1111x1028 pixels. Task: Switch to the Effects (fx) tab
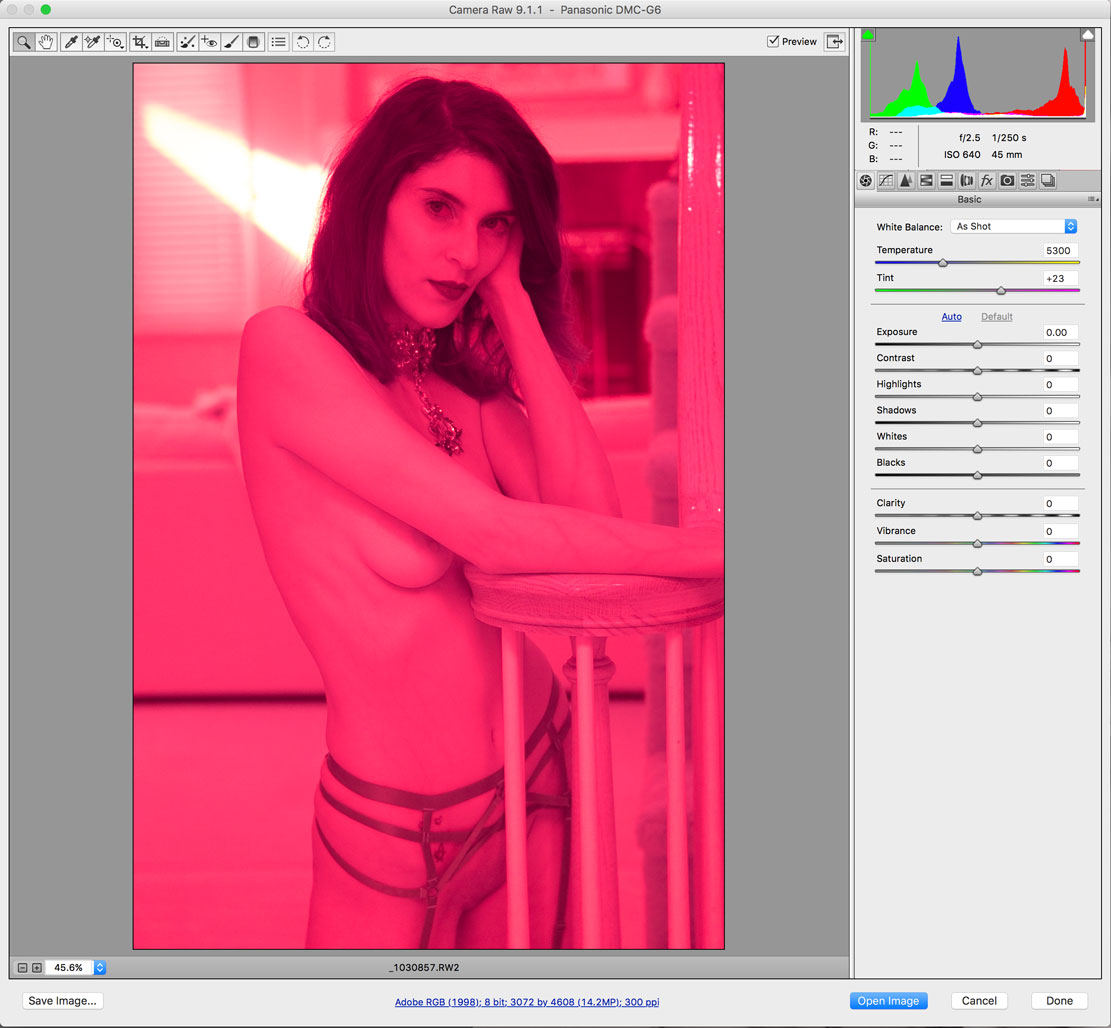(x=987, y=181)
